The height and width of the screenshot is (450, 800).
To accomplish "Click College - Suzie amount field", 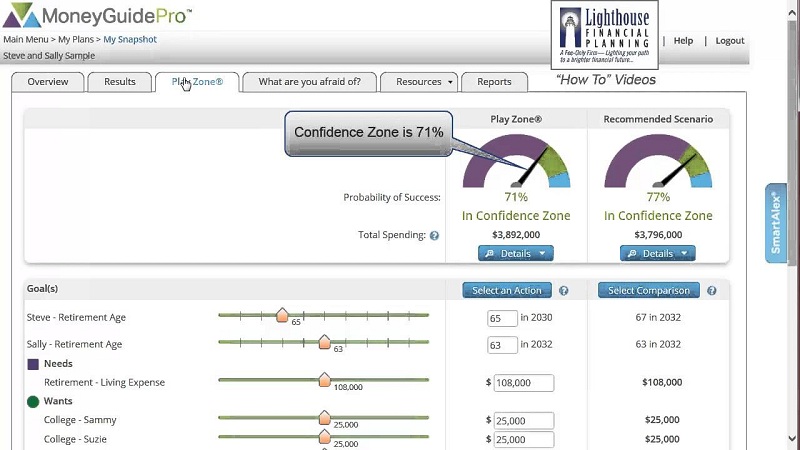I will coord(523,439).
